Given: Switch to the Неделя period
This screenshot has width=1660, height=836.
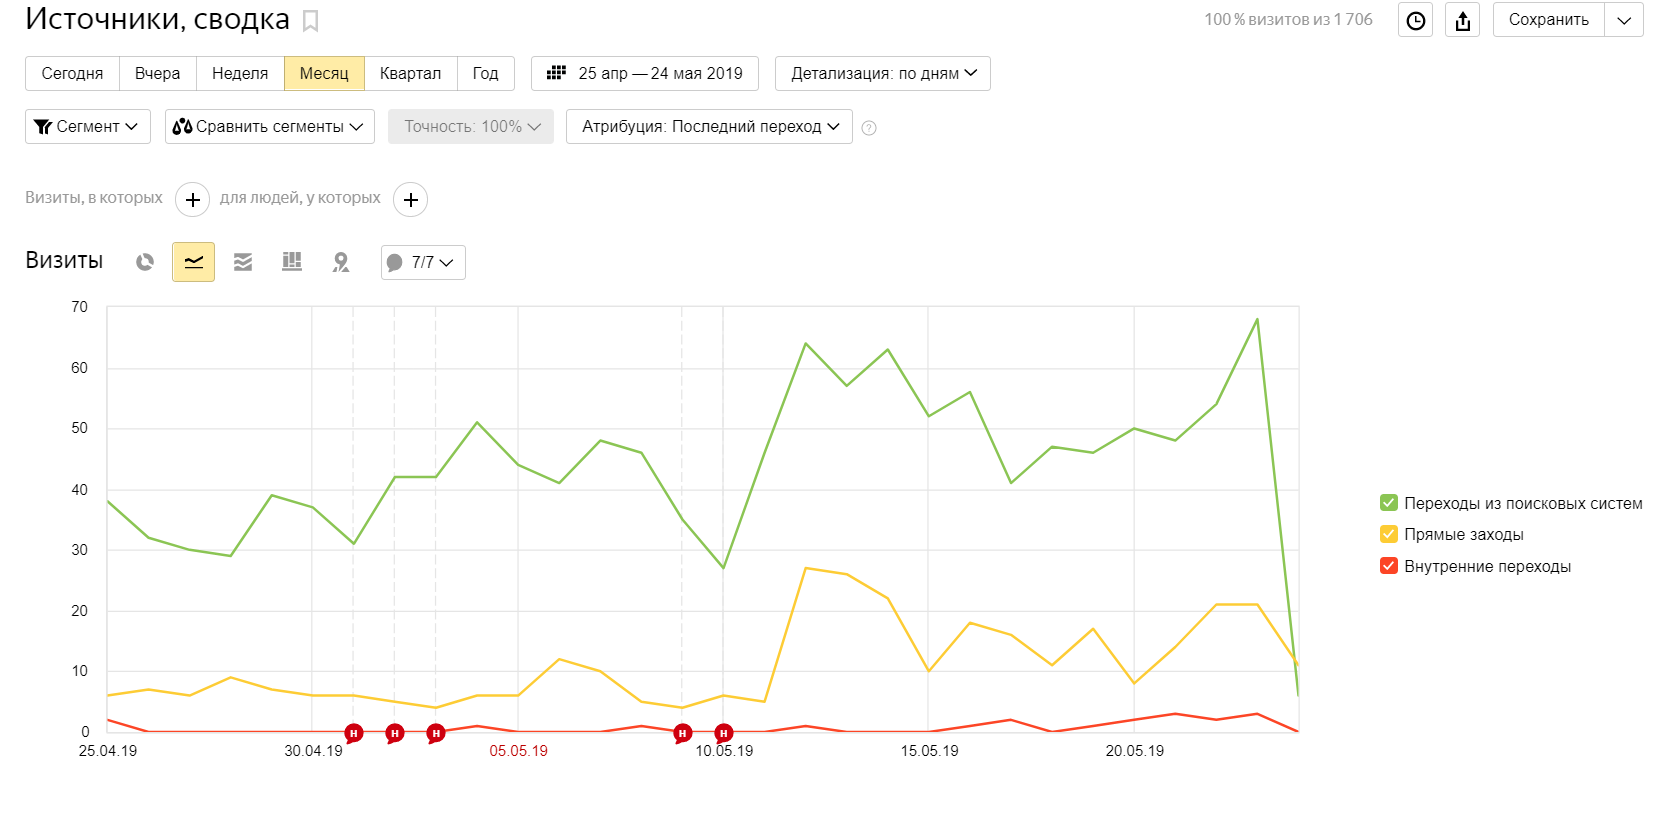Looking at the screenshot, I should [x=240, y=74].
